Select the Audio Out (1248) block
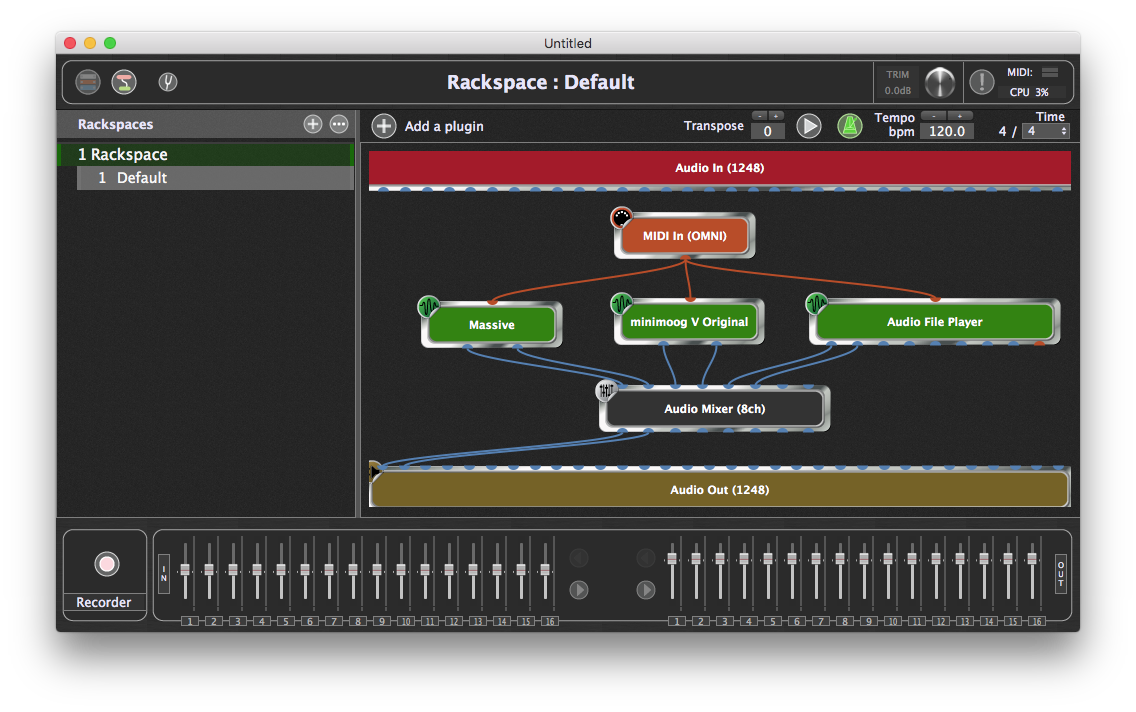The width and height of the screenshot is (1136, 712). click(x=719, y=490)
